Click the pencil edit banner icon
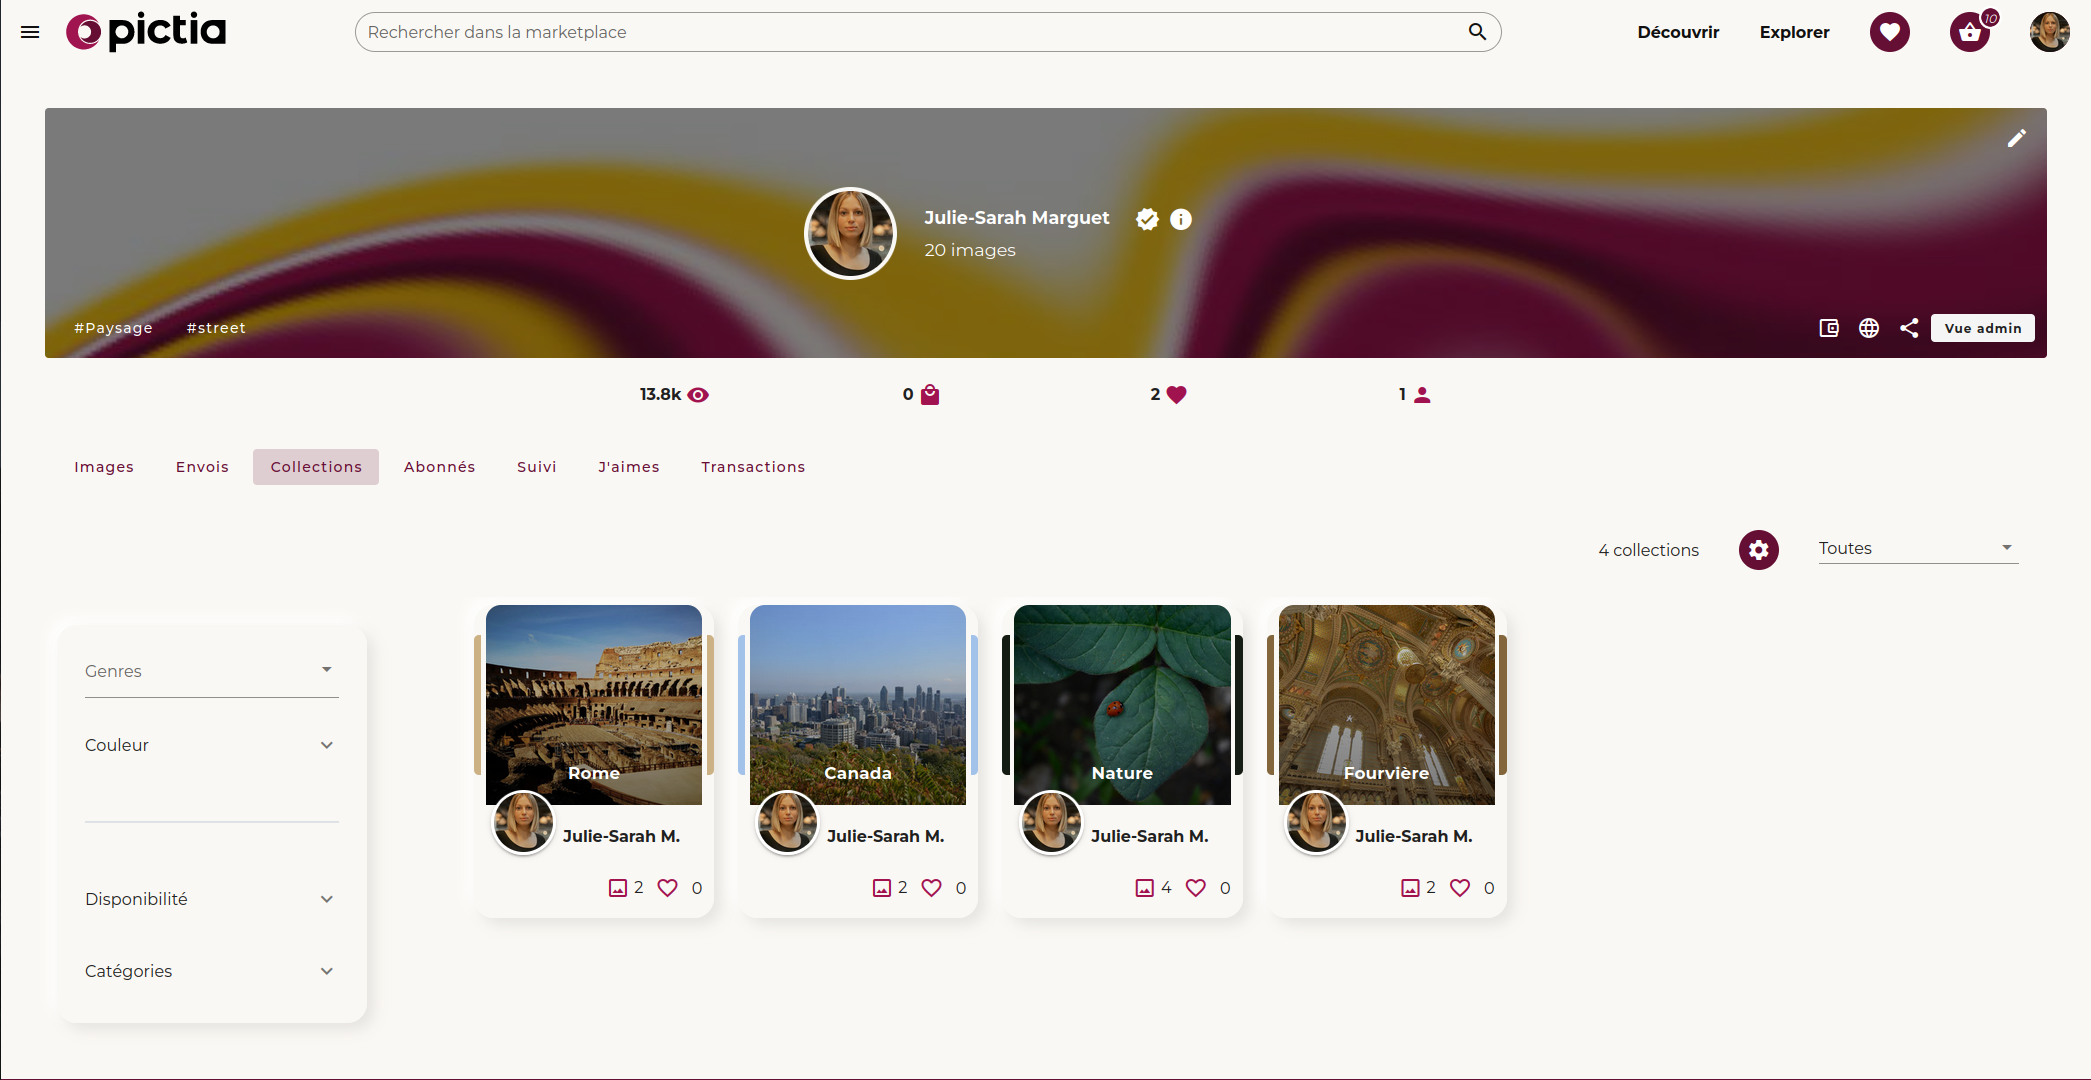 [2016, 138]
